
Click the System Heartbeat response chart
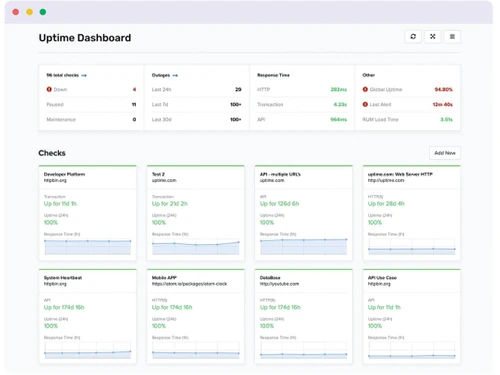[88, 350]
